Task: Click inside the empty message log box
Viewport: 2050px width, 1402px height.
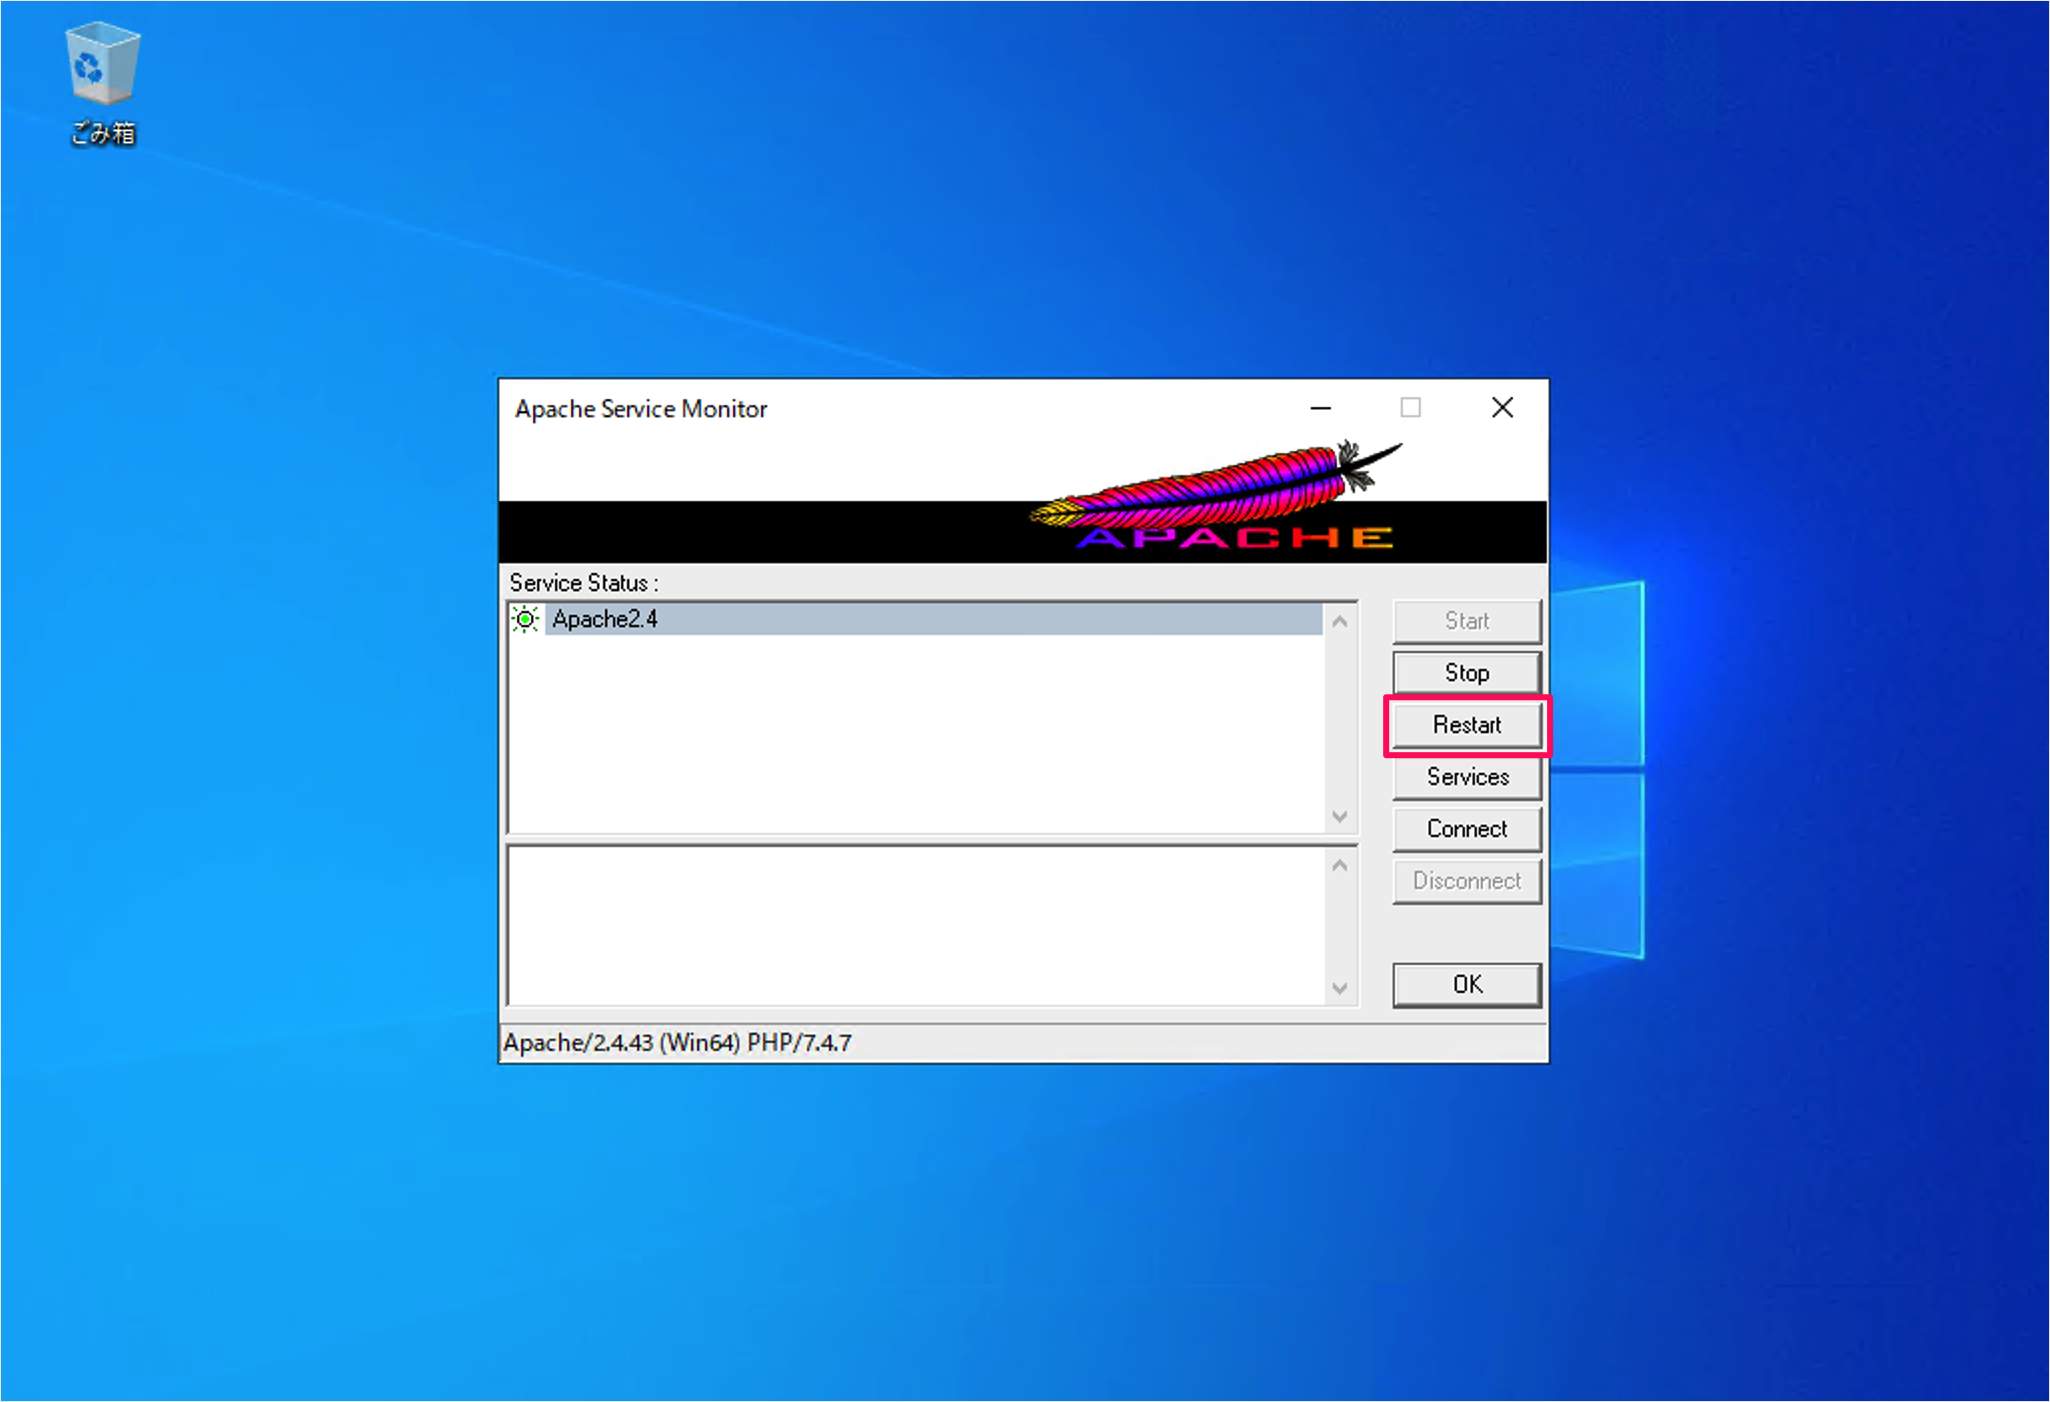Action: [x=916, y=926]
